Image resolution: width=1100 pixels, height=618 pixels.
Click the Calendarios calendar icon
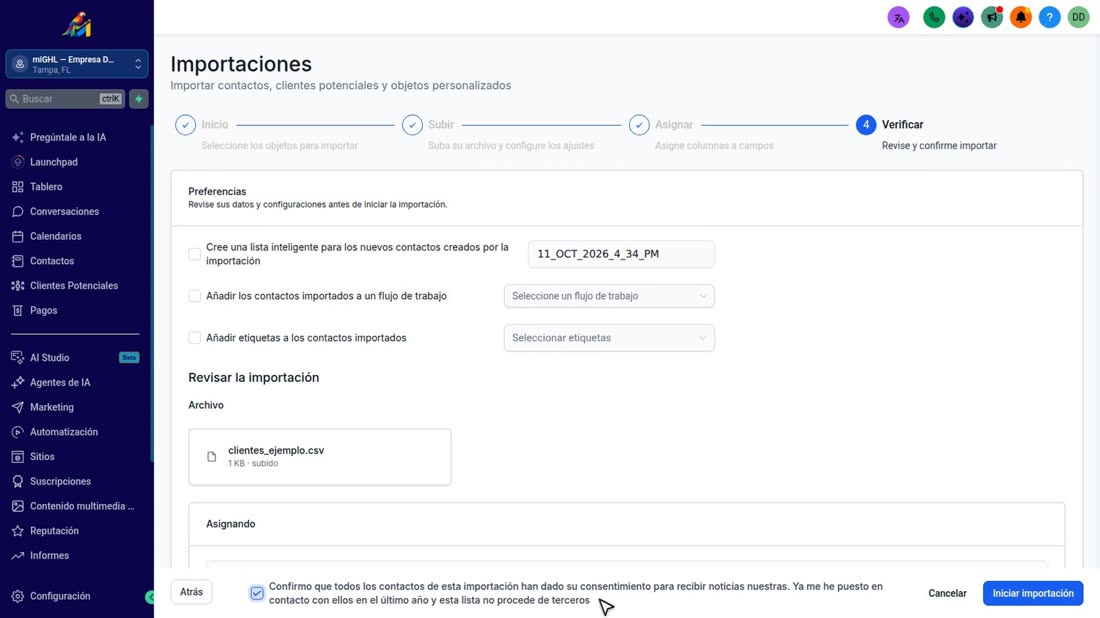[18, 236]
